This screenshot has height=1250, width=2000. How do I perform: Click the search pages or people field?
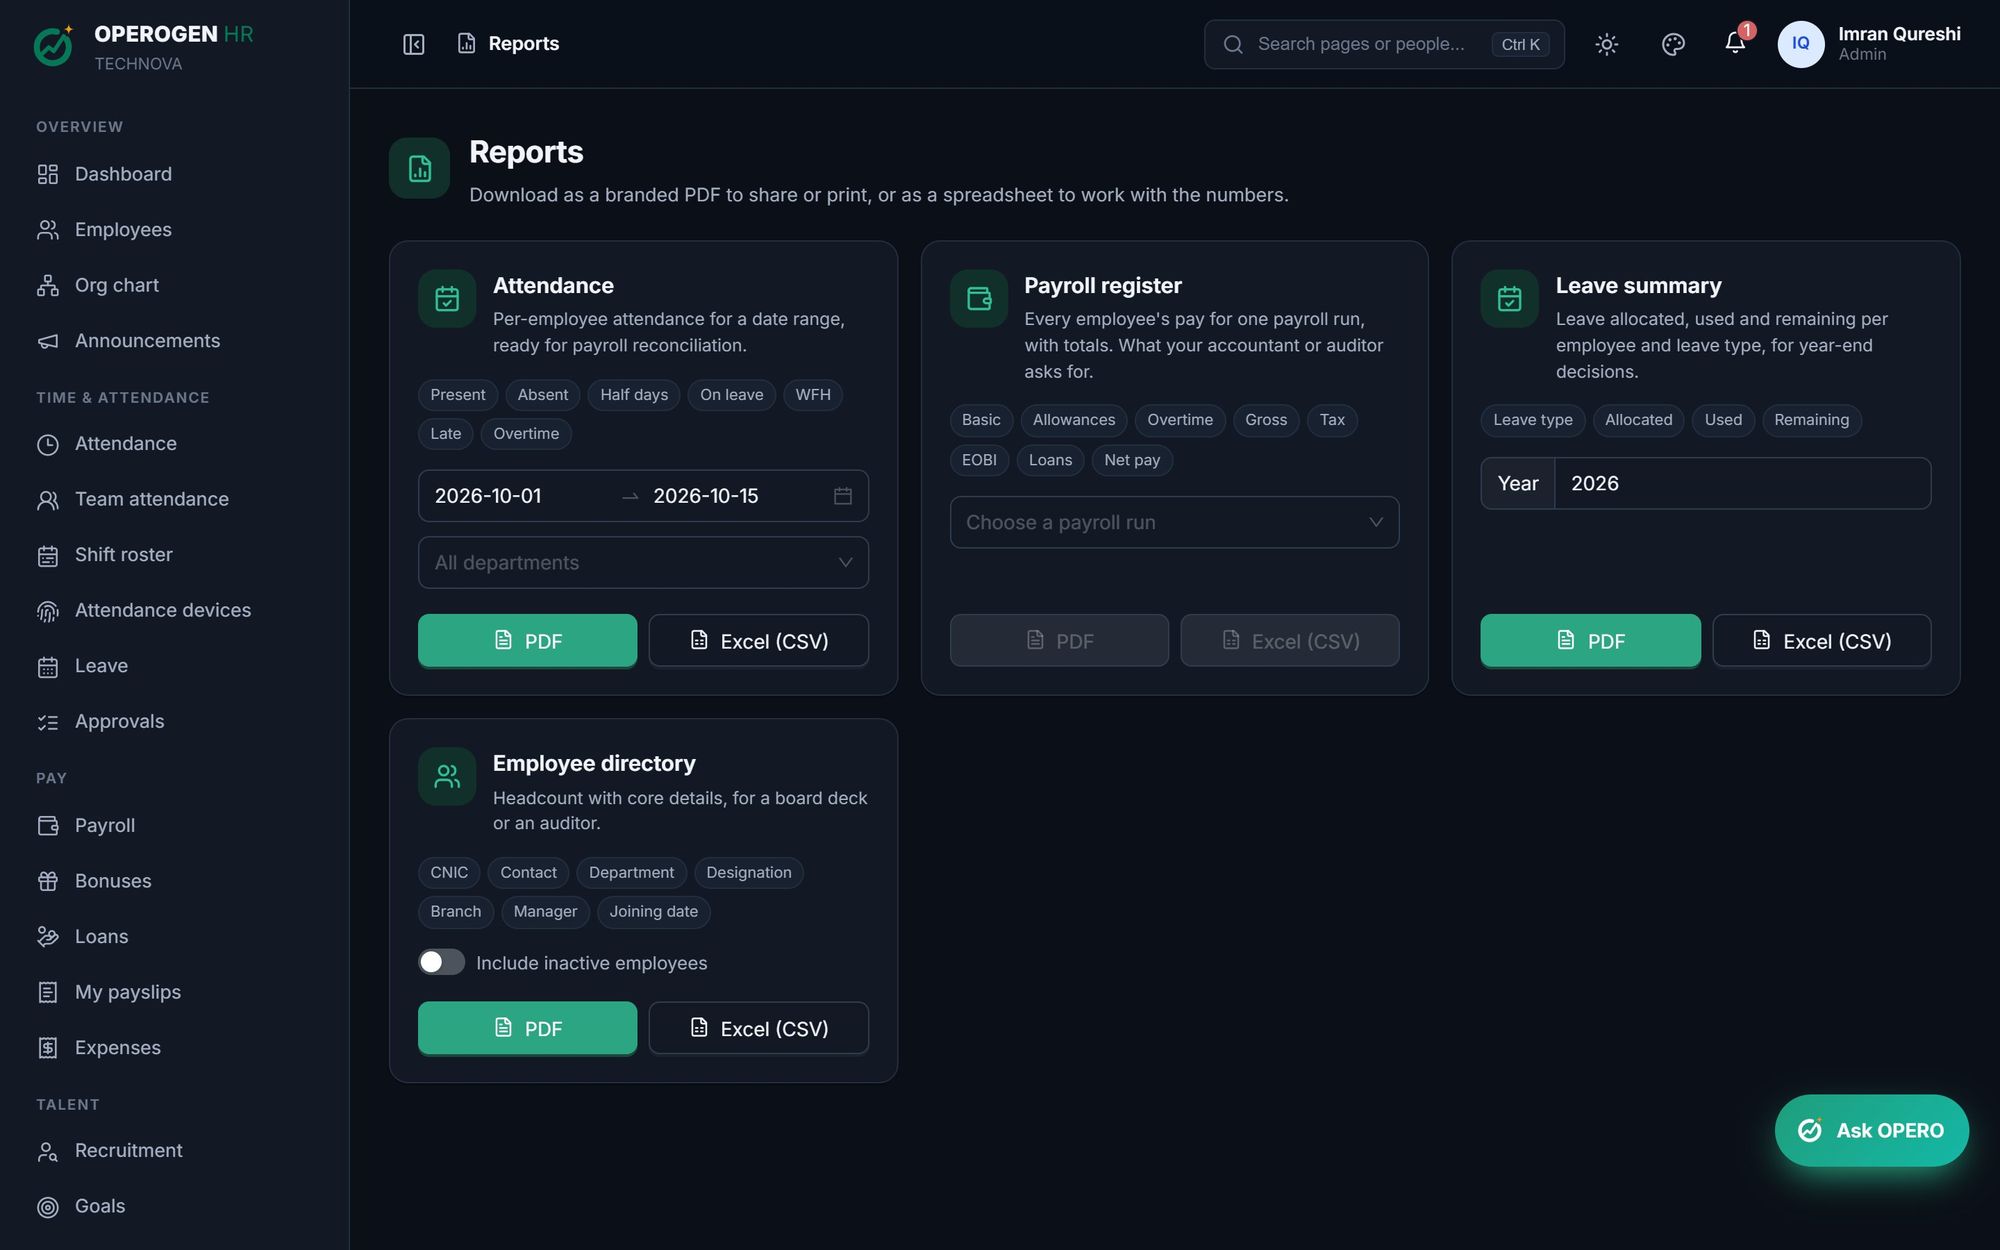[x=1384, y=44]
